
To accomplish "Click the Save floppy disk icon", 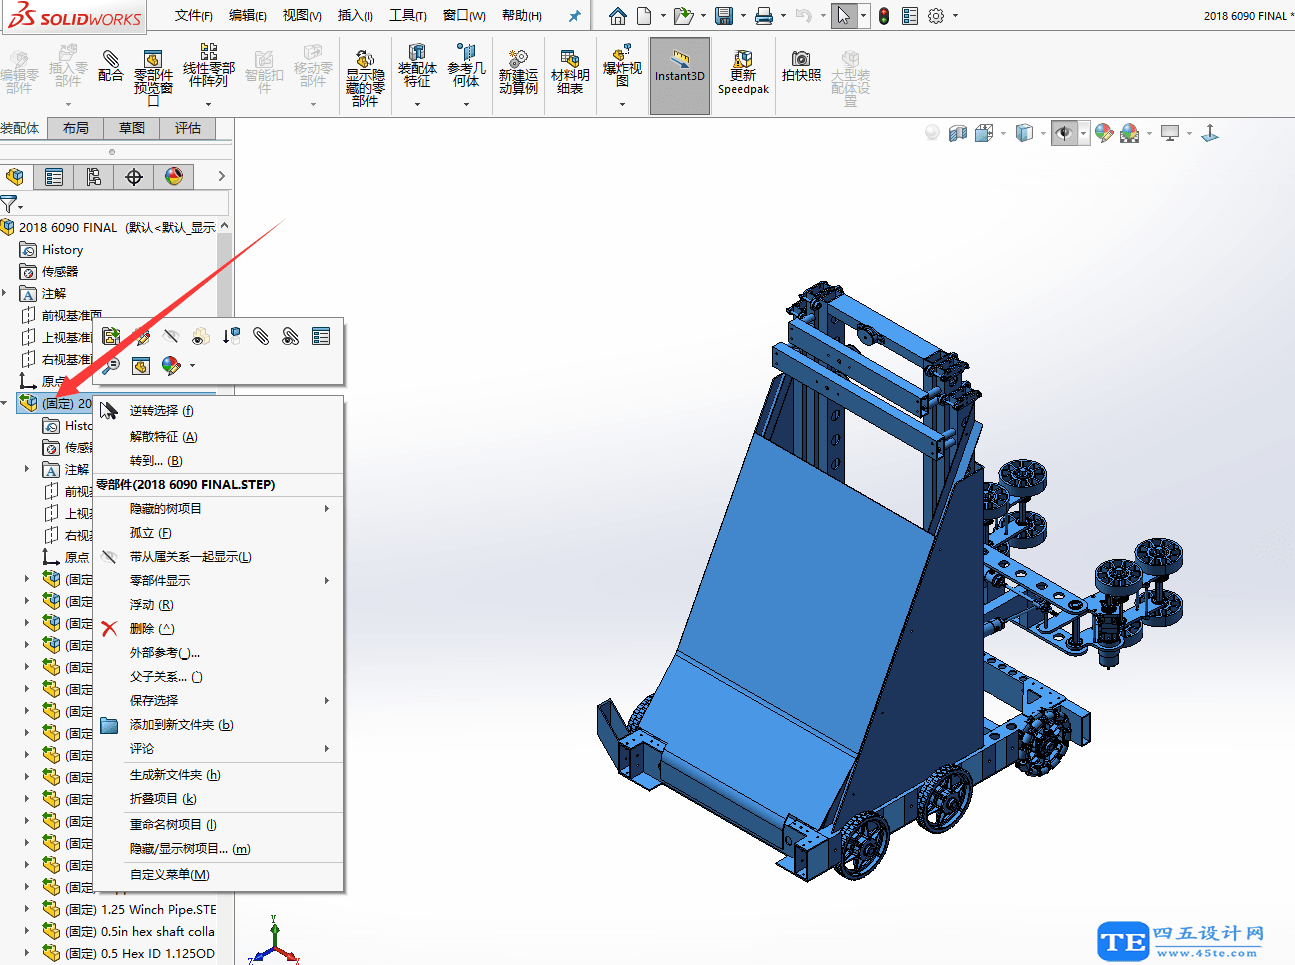I will click(x=724, y=16).
